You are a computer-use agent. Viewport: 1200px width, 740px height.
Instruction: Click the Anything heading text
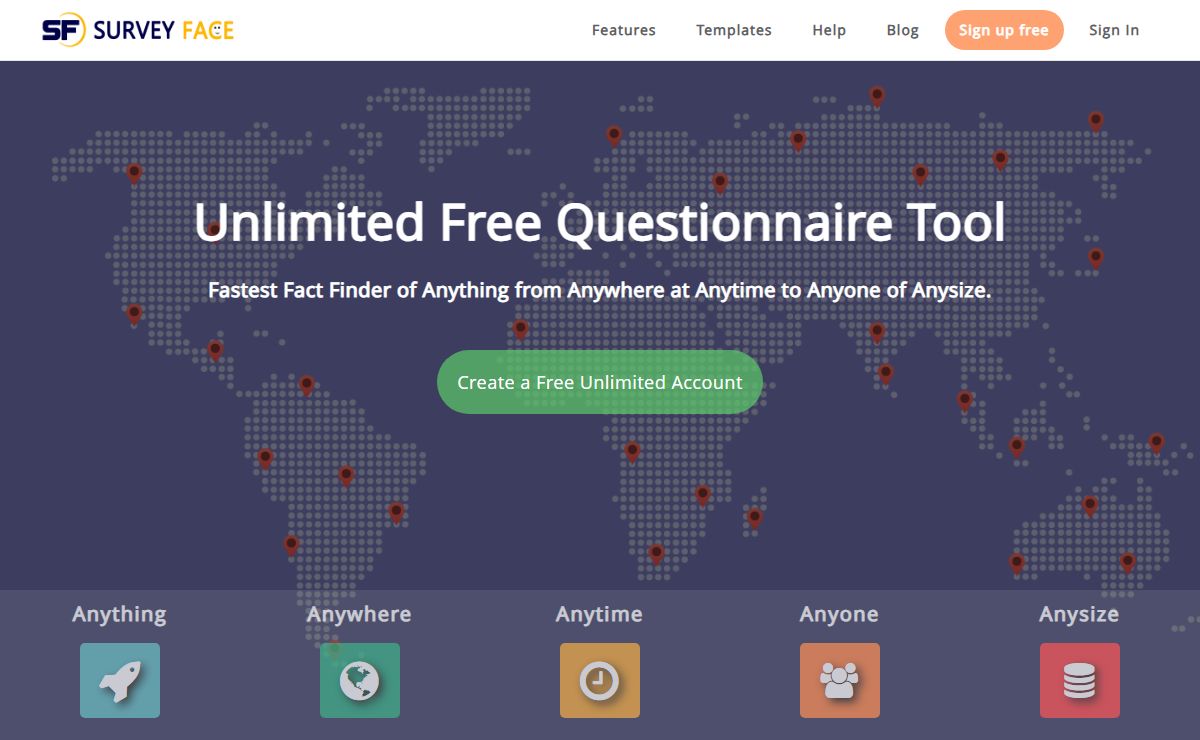(x=119, y=614)
